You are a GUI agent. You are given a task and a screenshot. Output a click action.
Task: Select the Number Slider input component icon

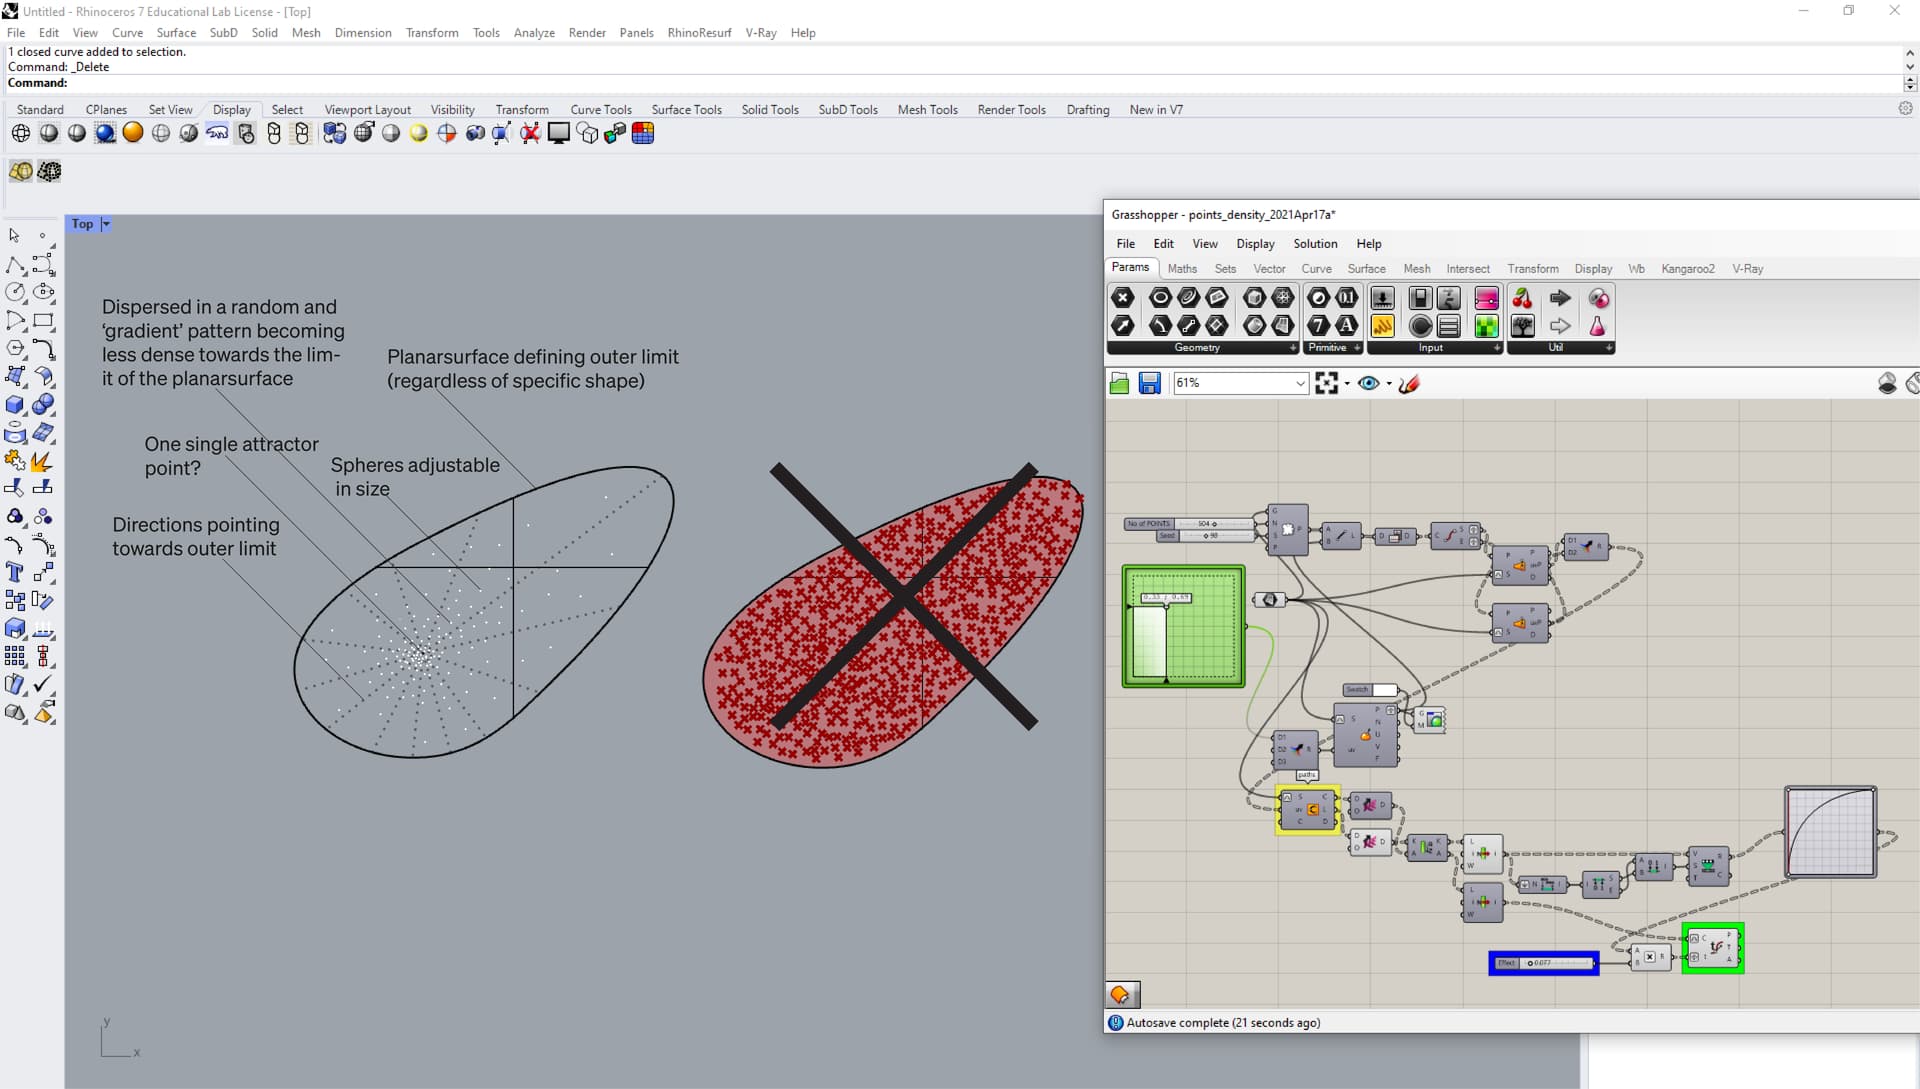[1382, 298]
